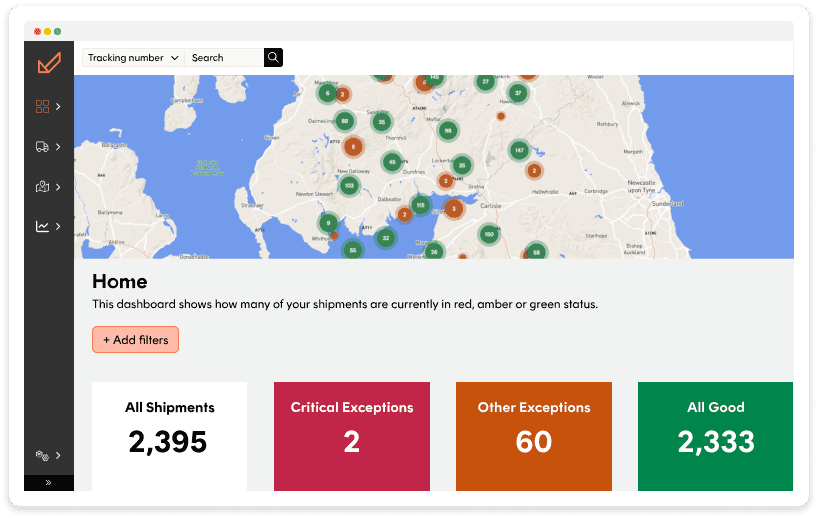The height and width of the screenshot is (518, 818).
Task: Click the orange checkmark logo in sidebar
Action: (x=49, y=63)
